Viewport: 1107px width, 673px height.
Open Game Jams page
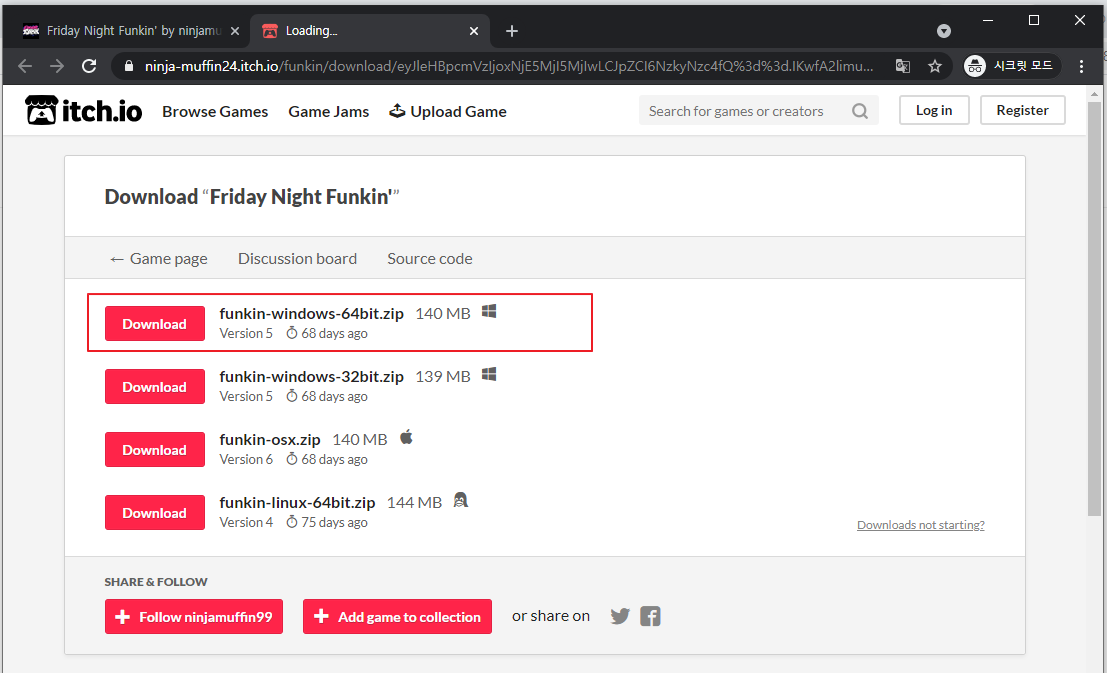(328, 112)
